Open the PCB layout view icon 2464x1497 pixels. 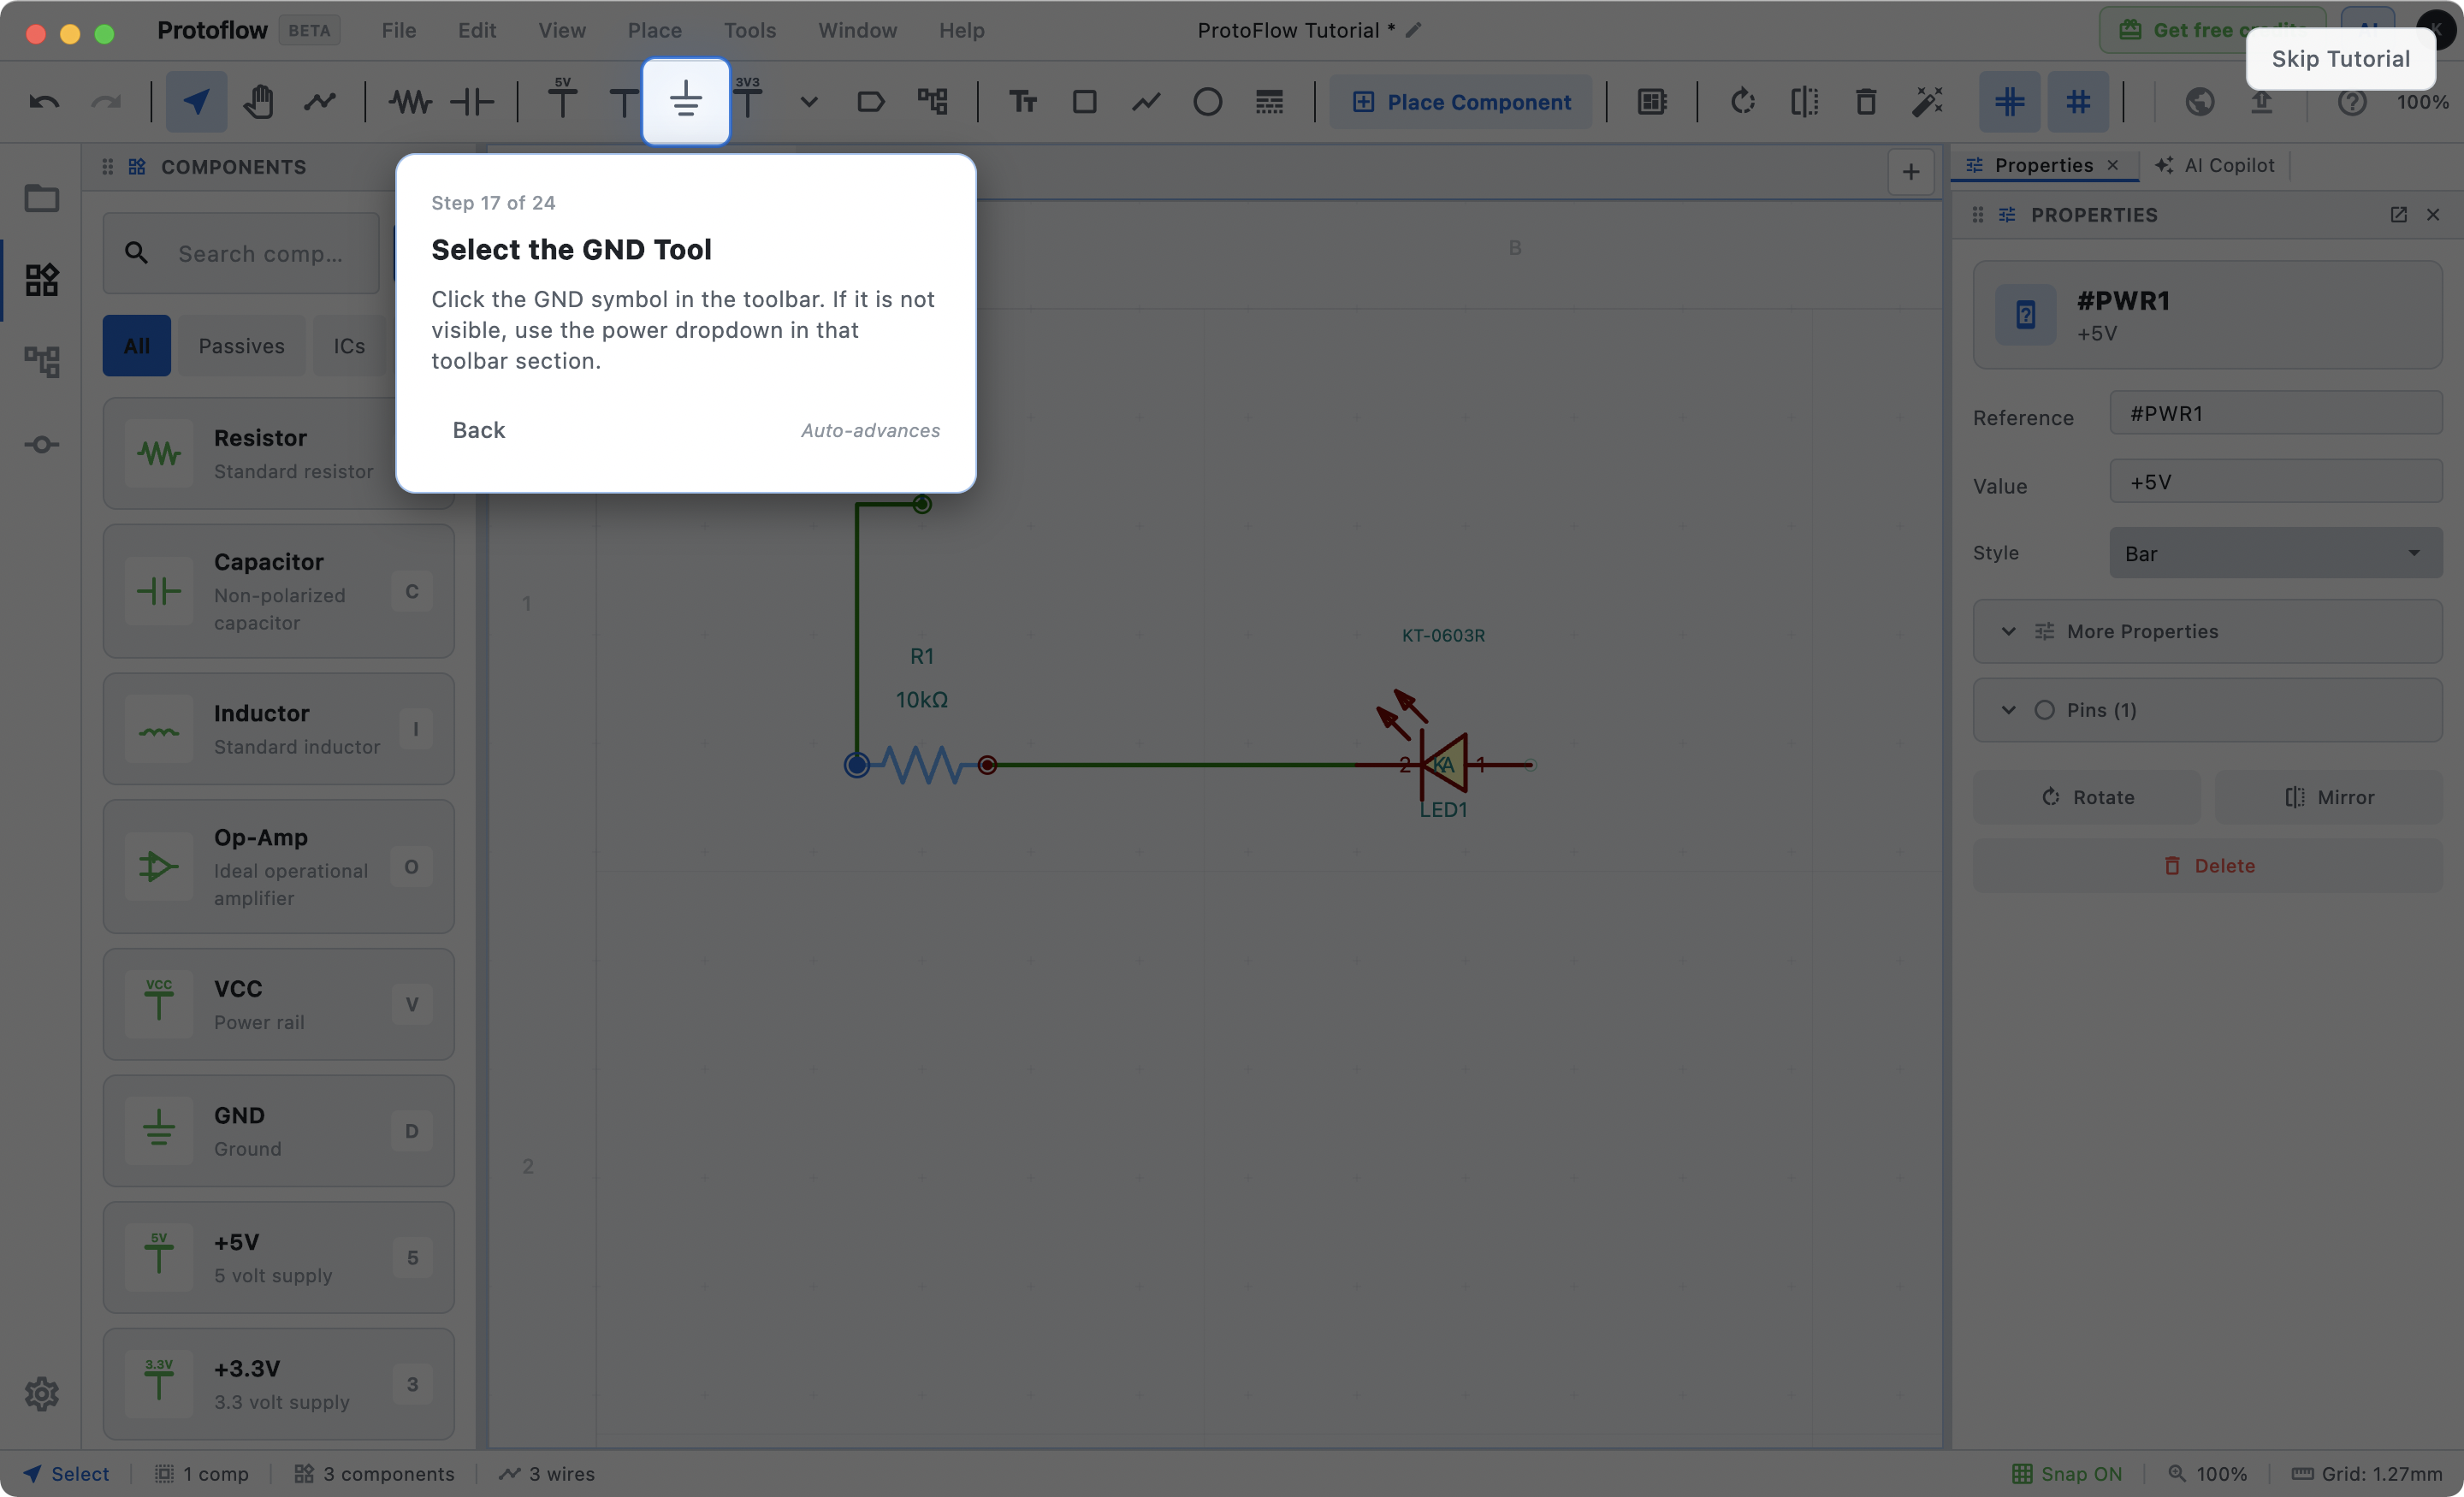tap(1652, 101)
